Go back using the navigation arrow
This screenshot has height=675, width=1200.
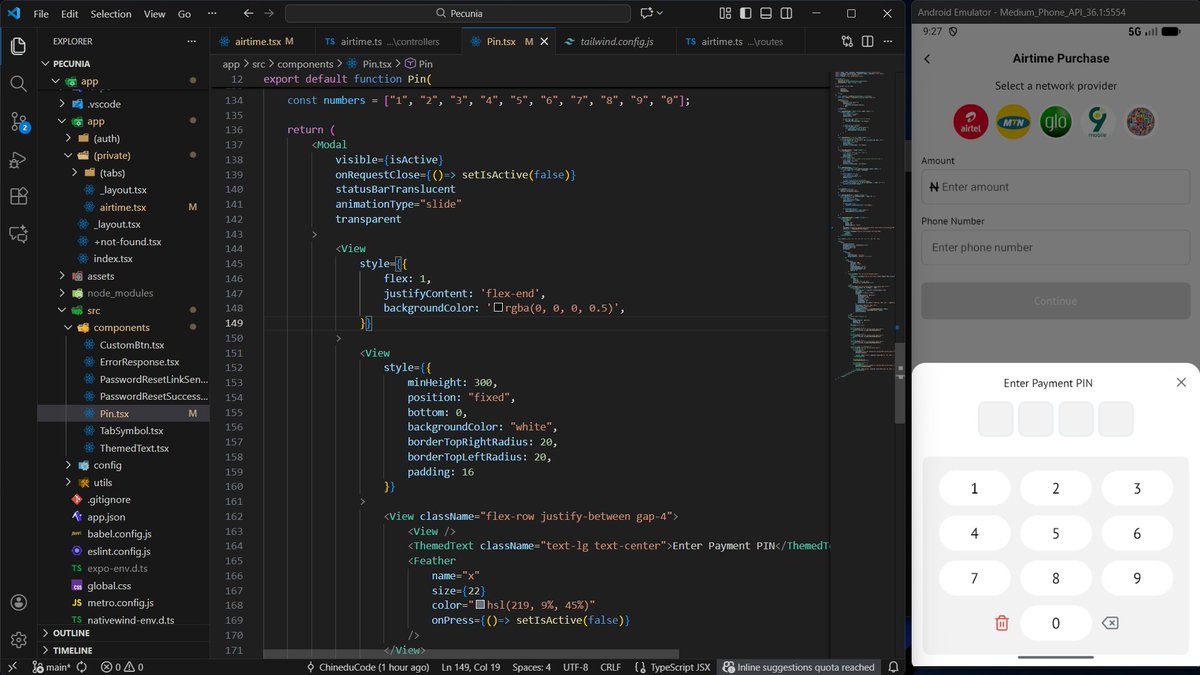[x=246, y=14]
